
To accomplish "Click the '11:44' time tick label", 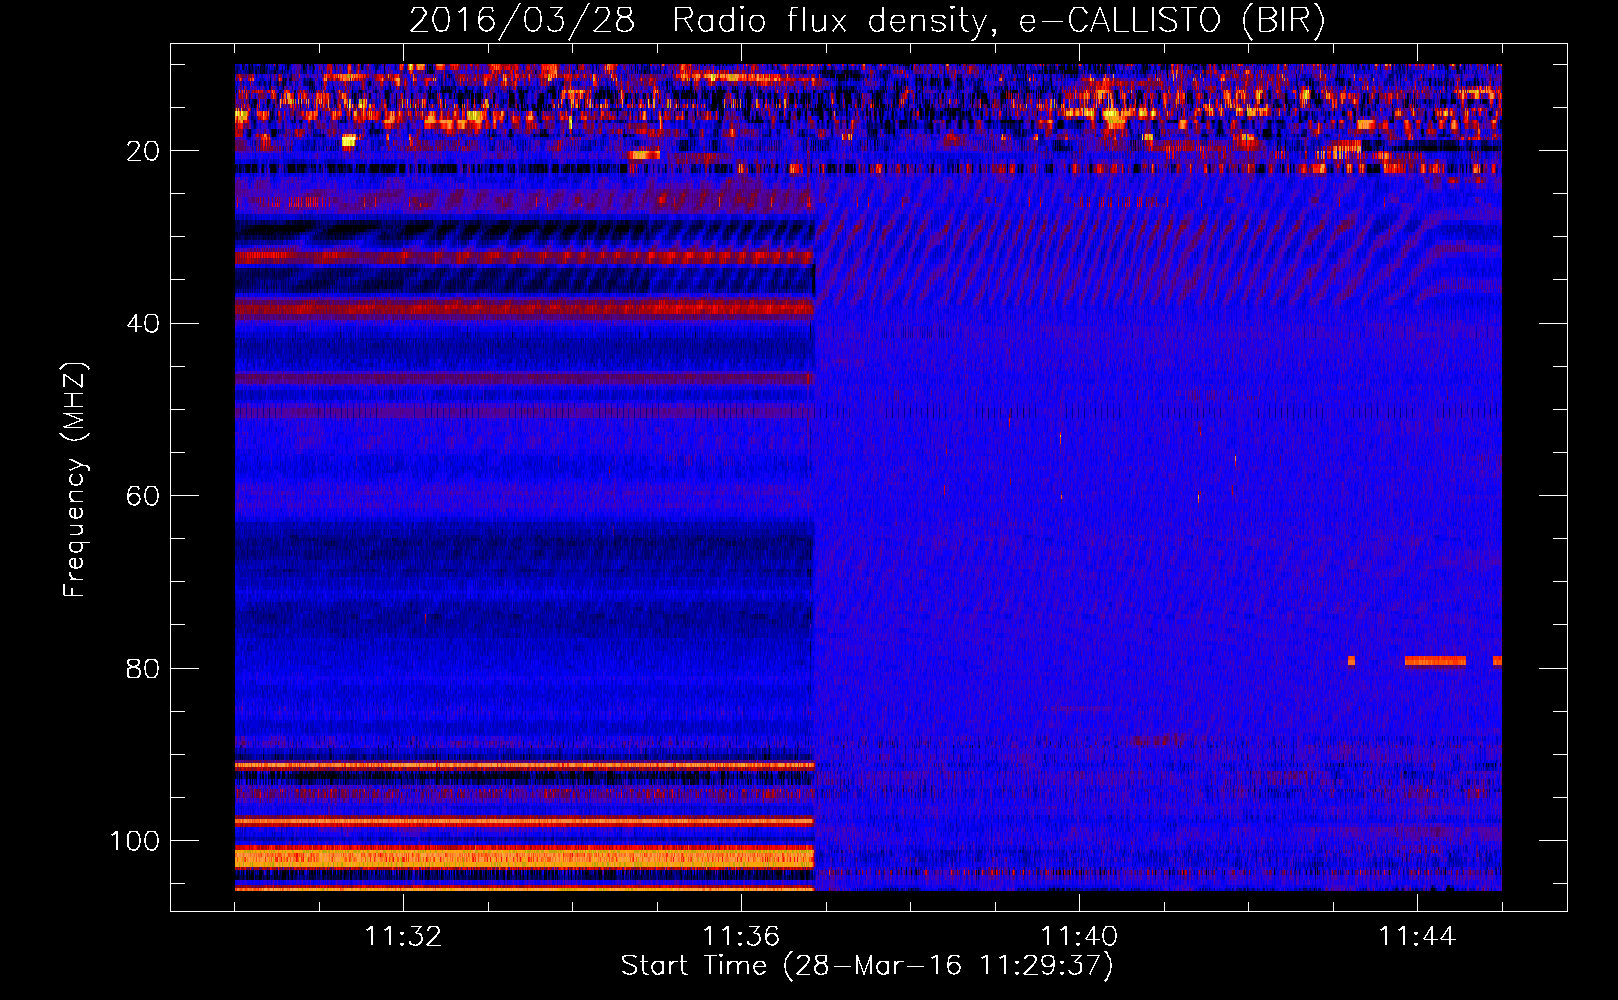I will (x=1417, y=937).
